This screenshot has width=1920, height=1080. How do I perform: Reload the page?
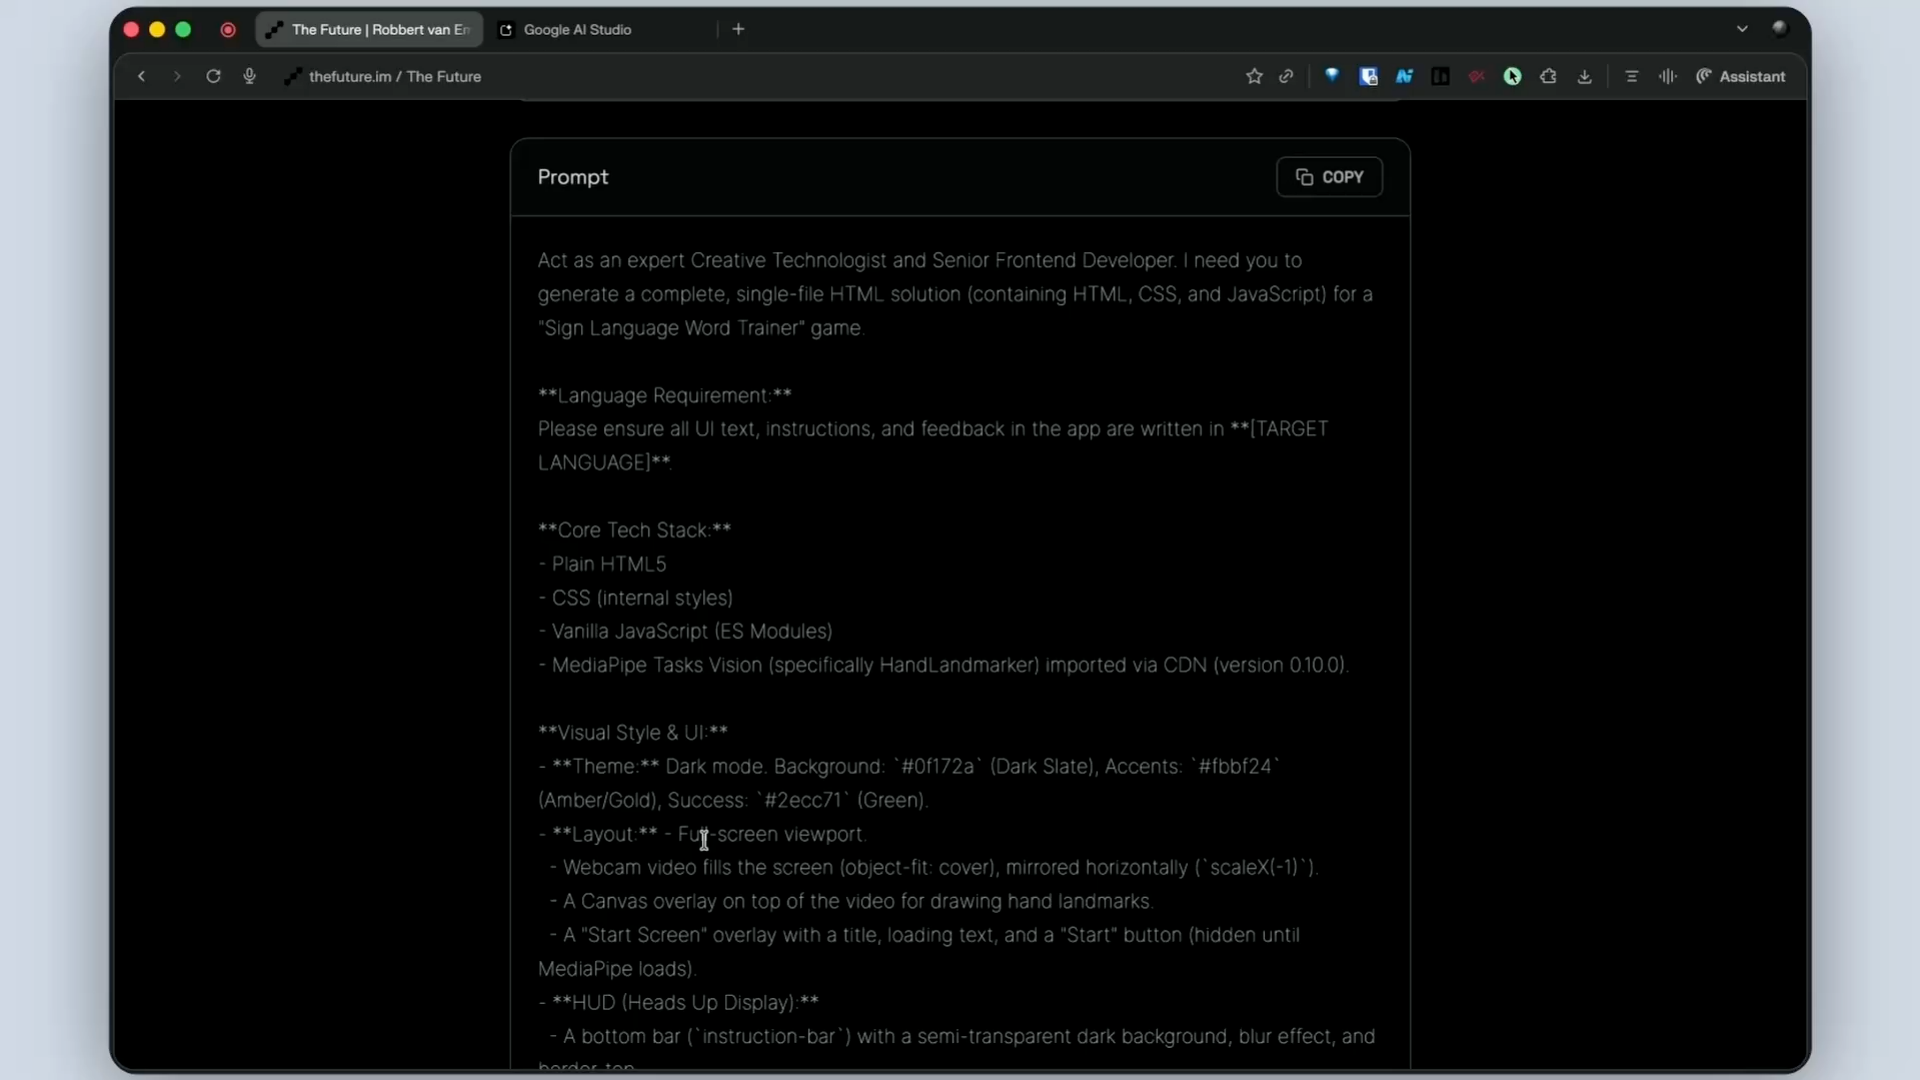point(213,76)
